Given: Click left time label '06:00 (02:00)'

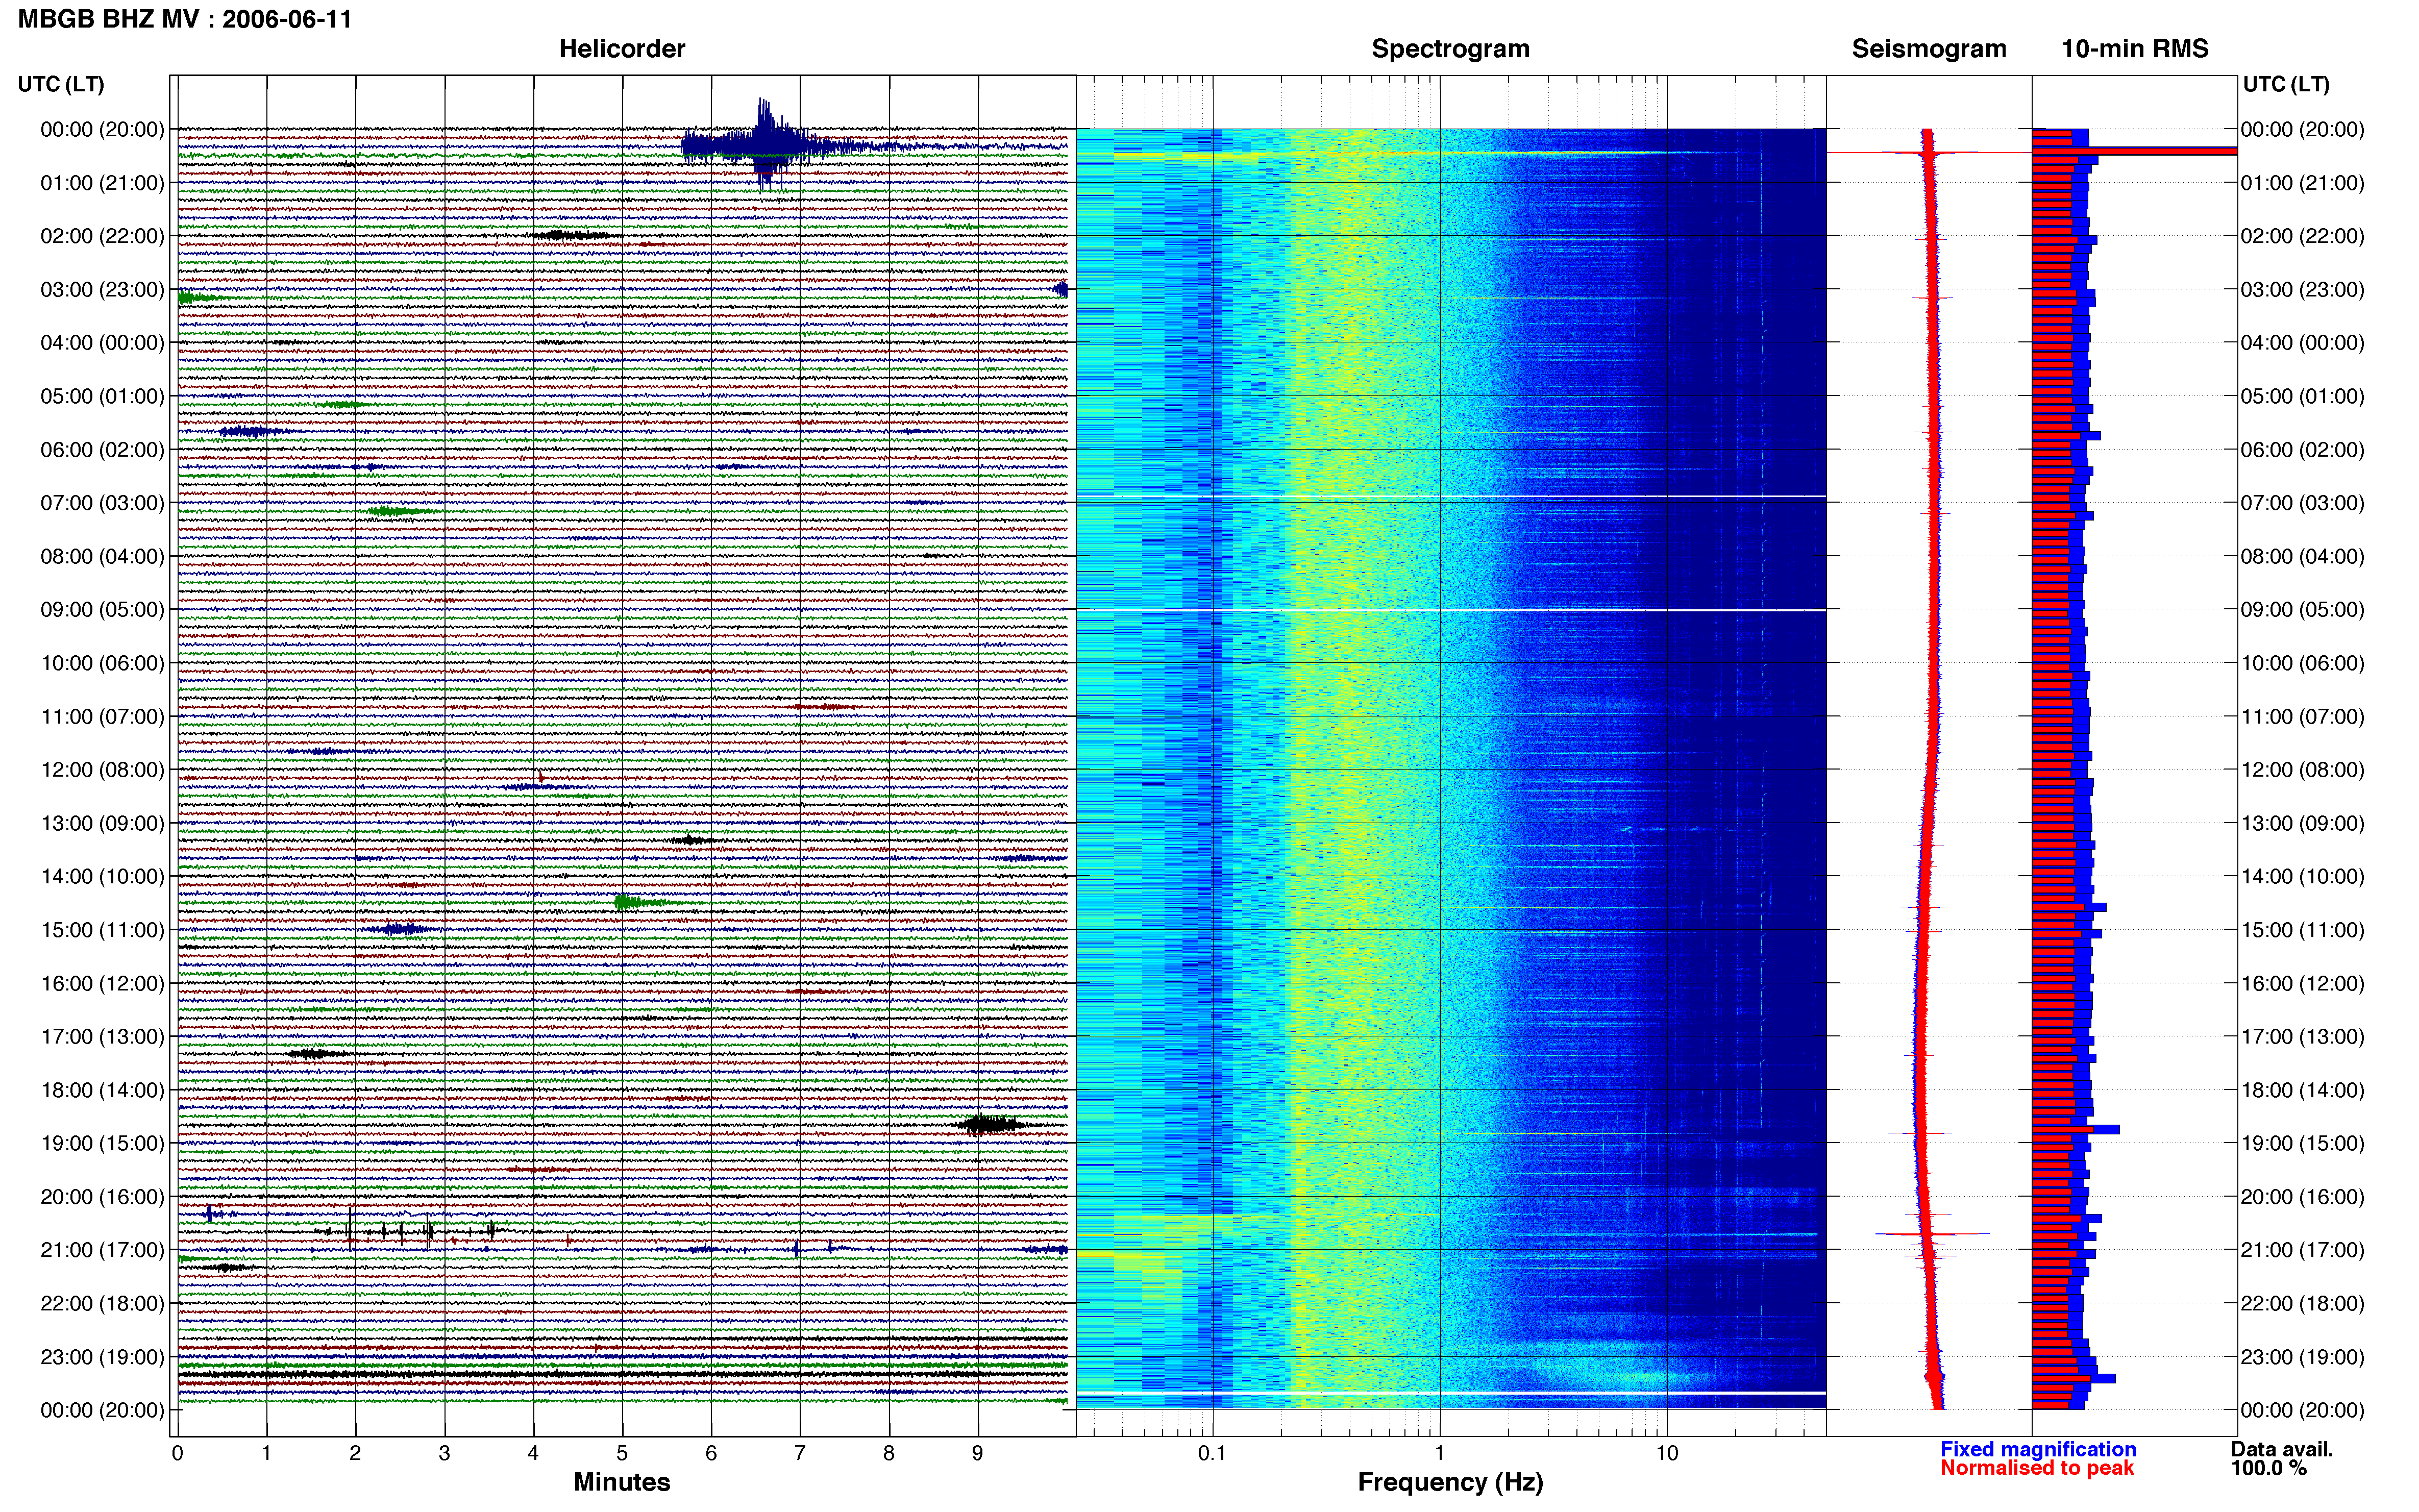Looking at the screenshot, I should (x=103, y=450).
